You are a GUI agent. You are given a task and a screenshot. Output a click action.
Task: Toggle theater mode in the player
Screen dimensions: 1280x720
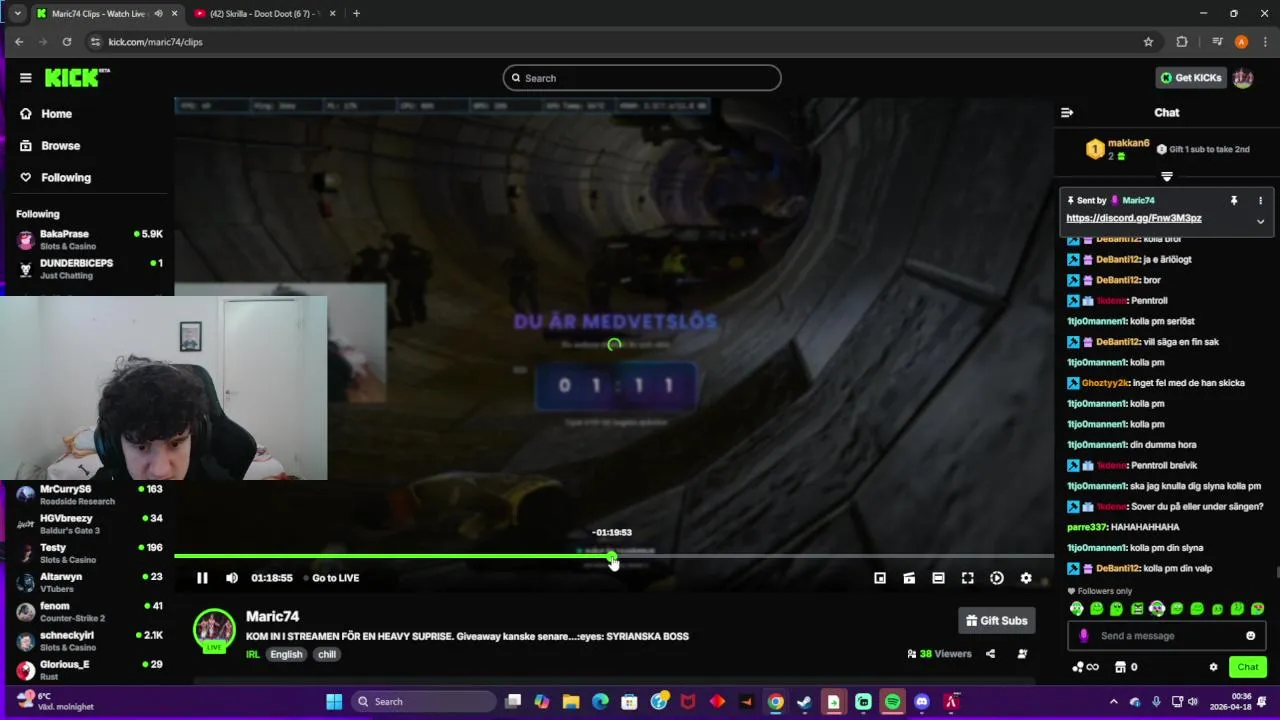coord(938,578)
